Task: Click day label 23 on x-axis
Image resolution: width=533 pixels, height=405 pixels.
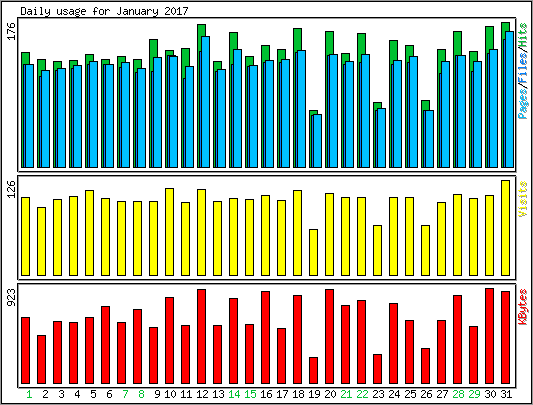Action: point(378,394)
